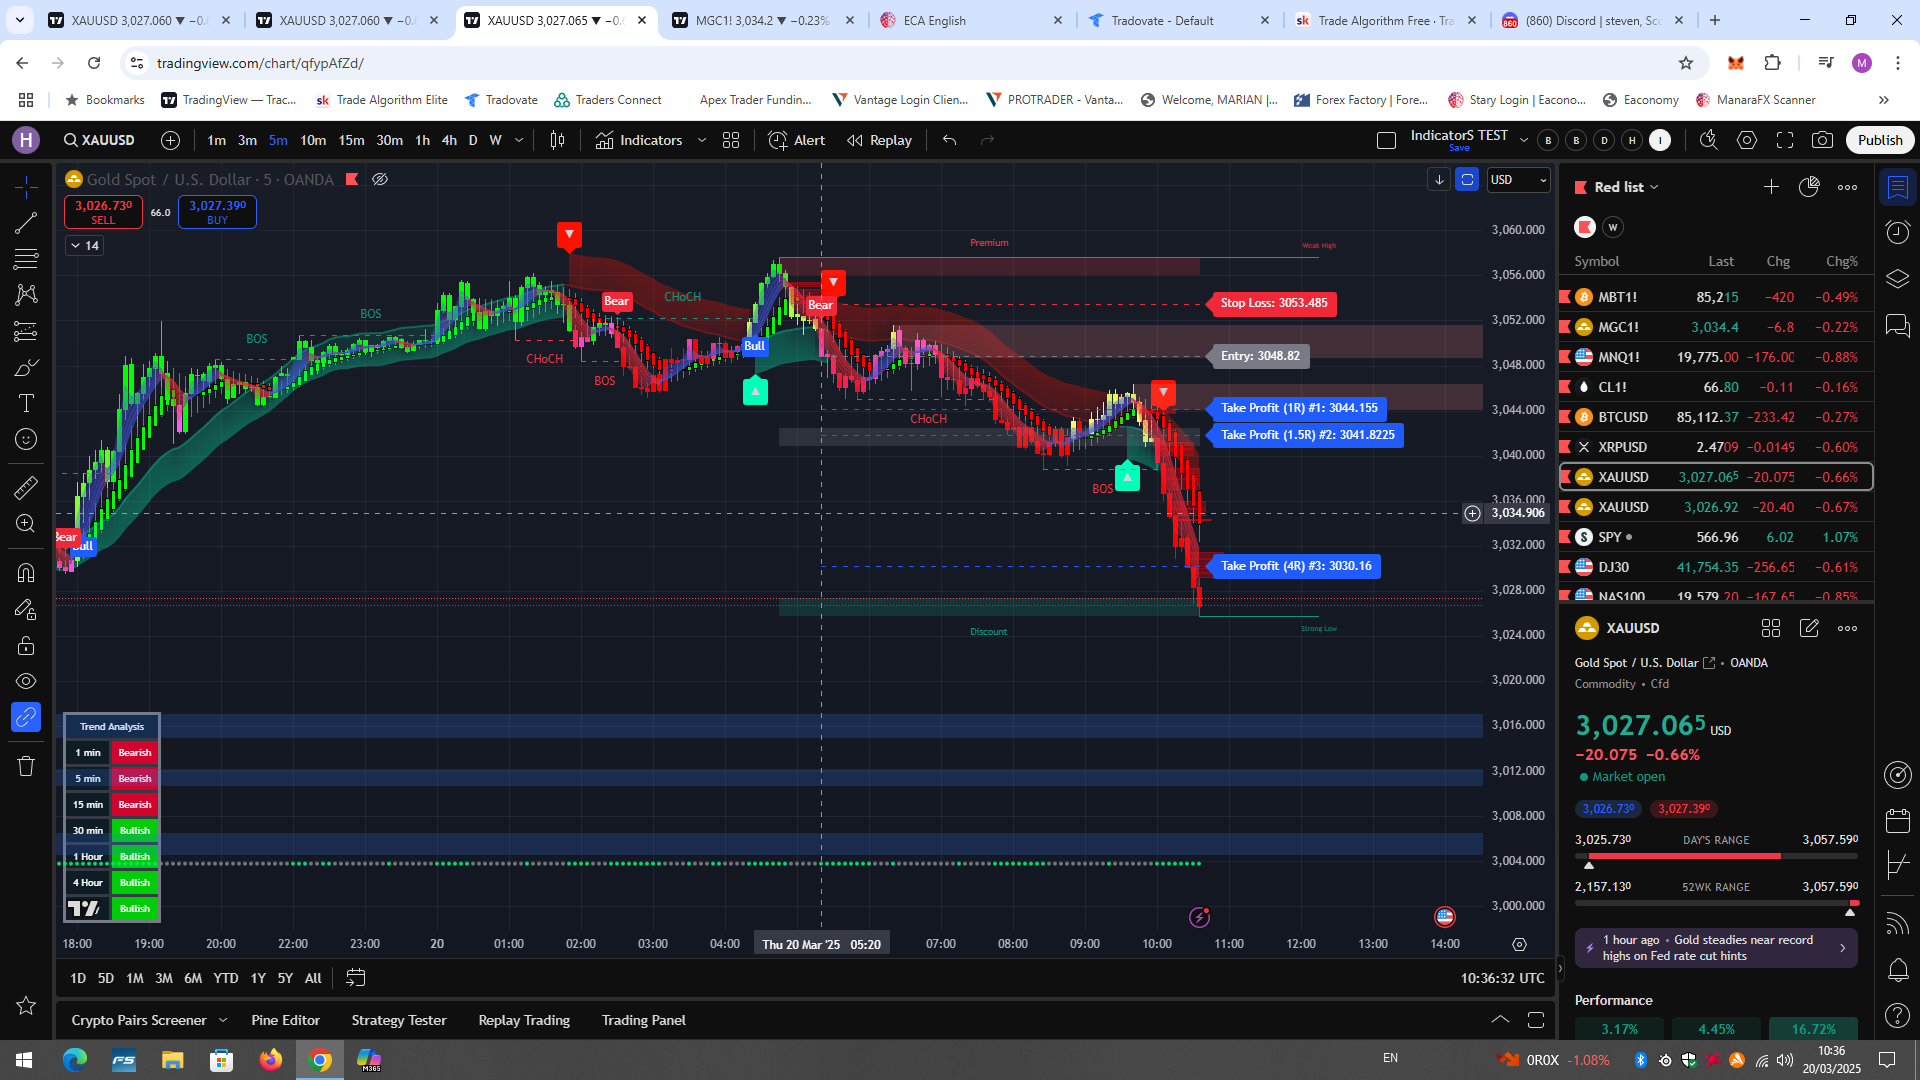Open the Fibonacci retracement tool
Image resolution: width=1920 pixels, height=1080 pixels.
pos(25,256)
